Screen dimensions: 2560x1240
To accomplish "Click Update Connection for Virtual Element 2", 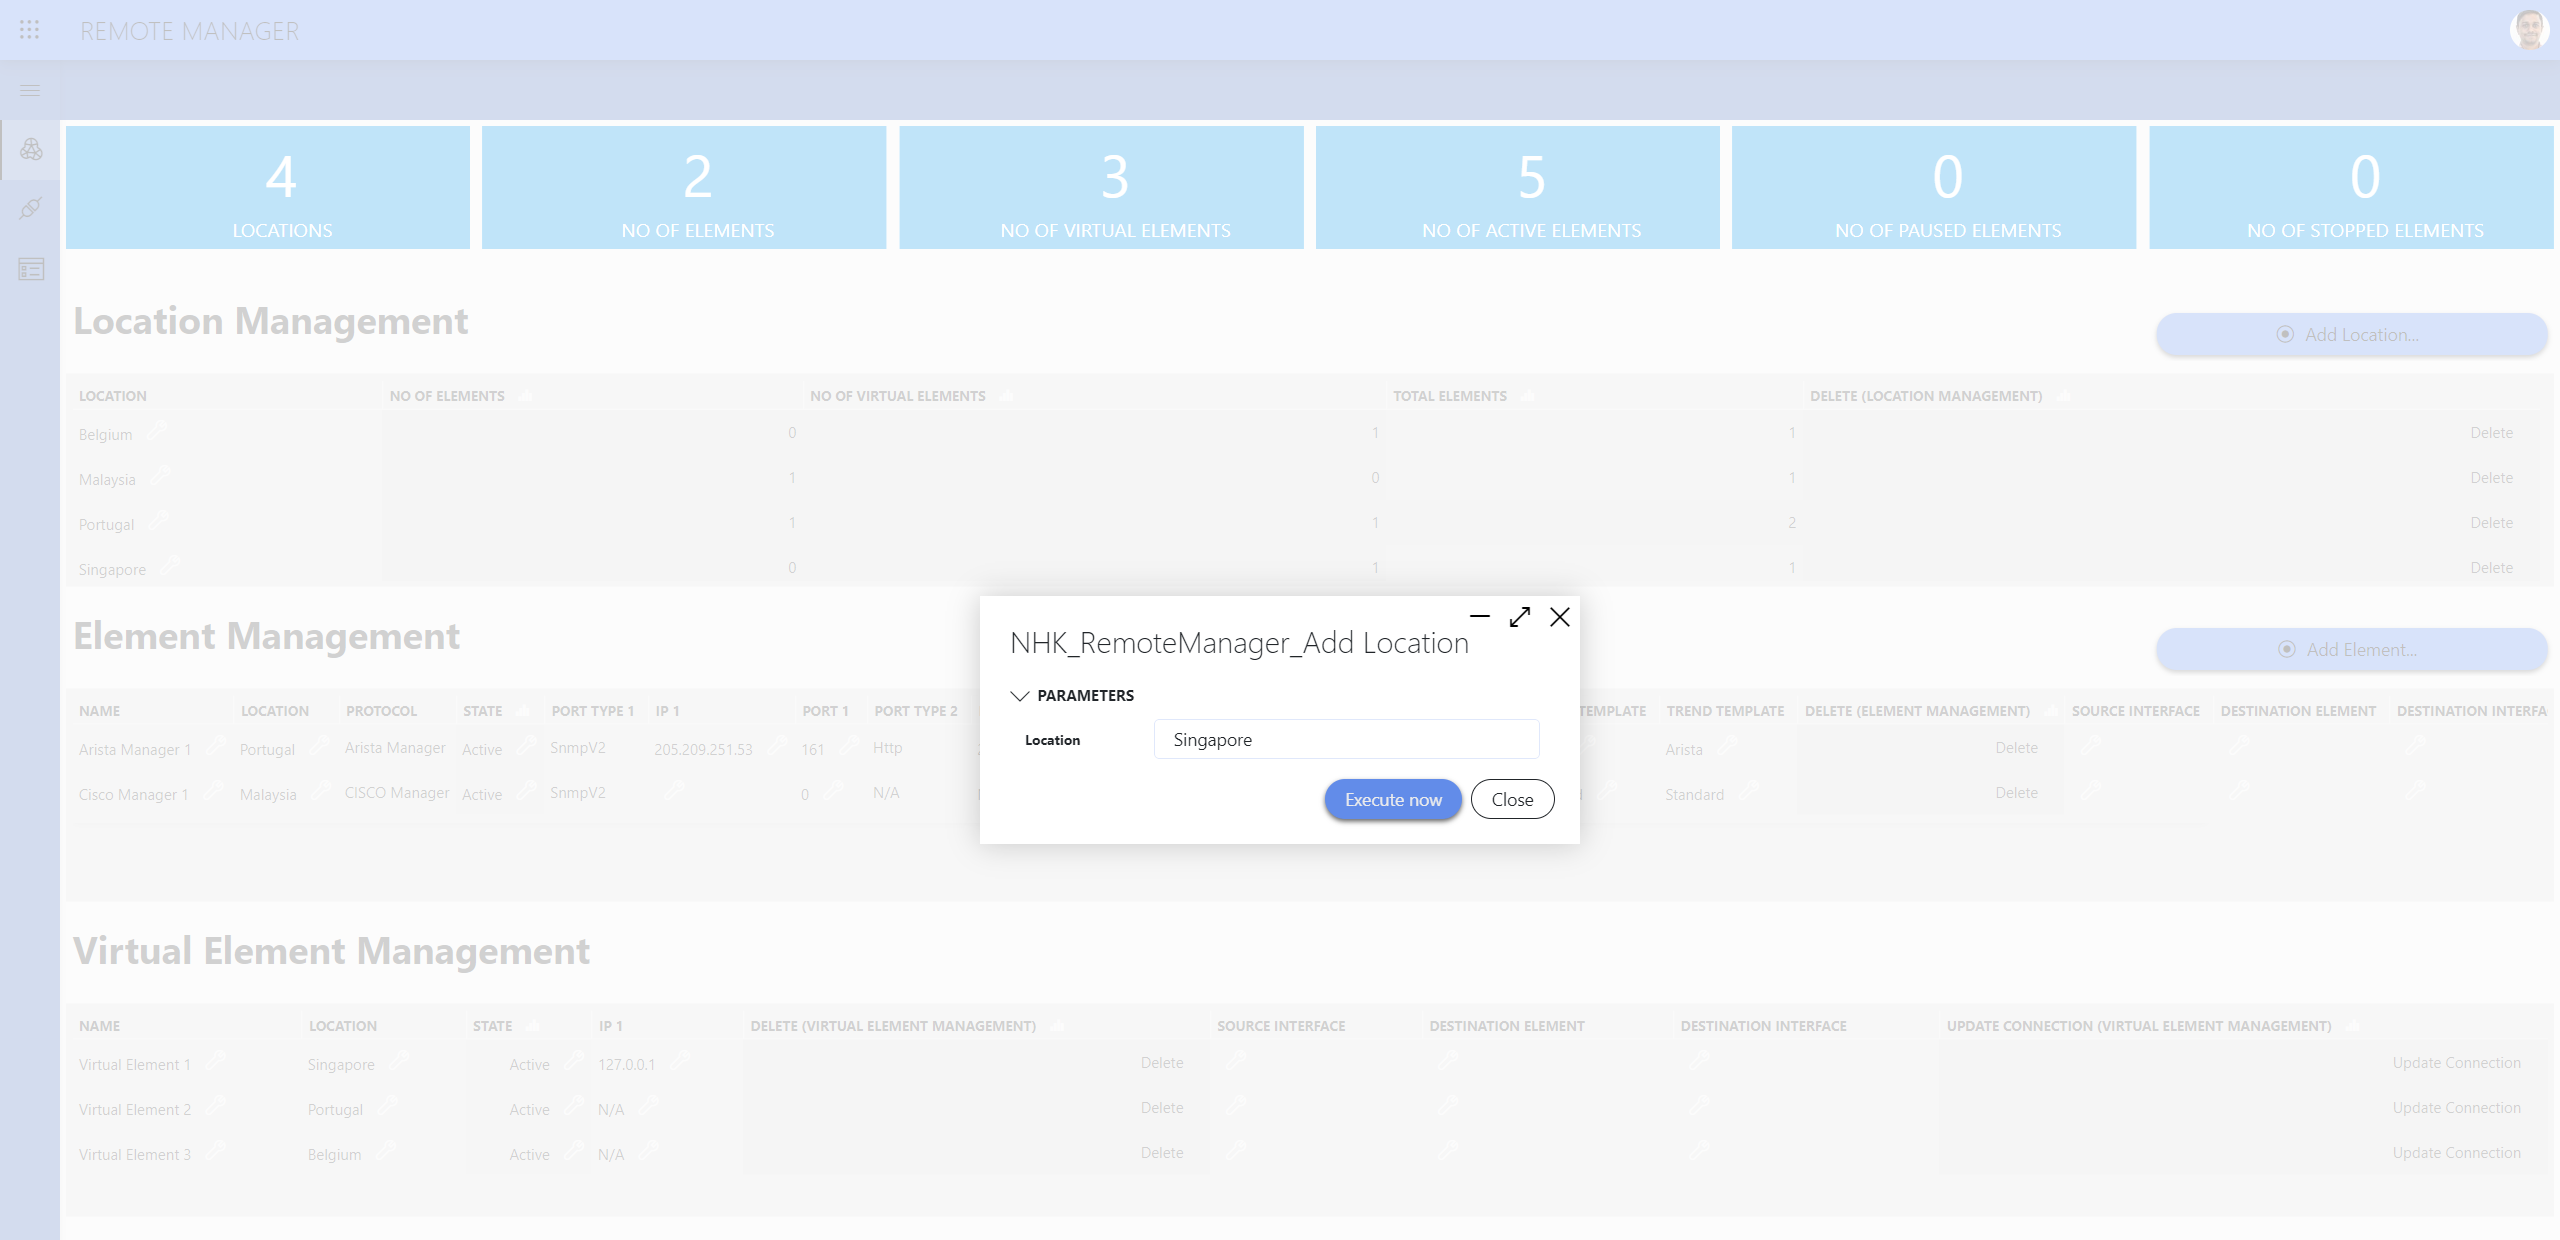I will click(2456, 1107).
